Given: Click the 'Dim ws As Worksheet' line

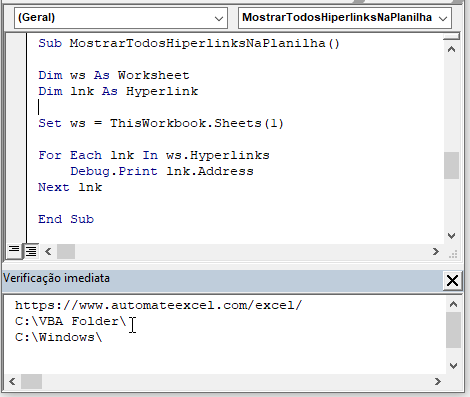Looking at the screenshot, I should pos(114,75).
